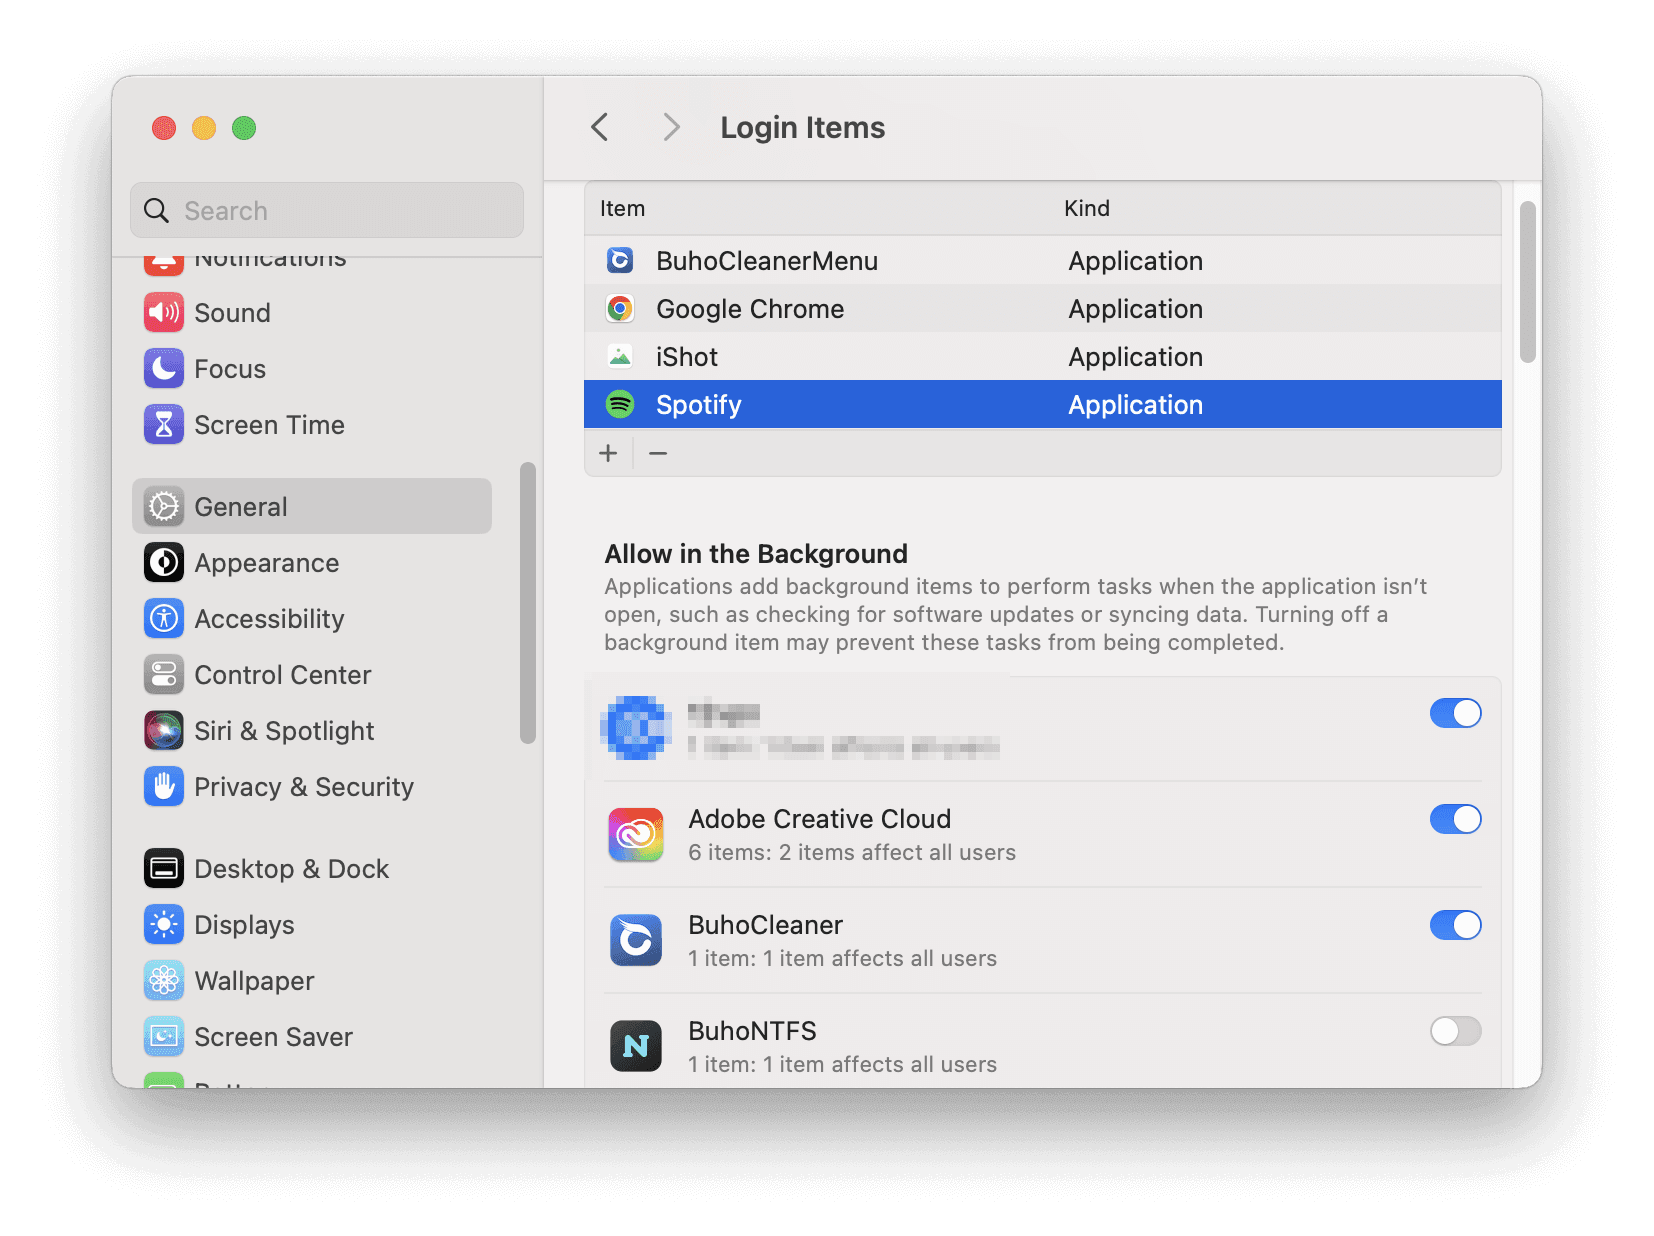Click the forward navigation chevron
The image size is (1654, 1236).
(670, 127)
